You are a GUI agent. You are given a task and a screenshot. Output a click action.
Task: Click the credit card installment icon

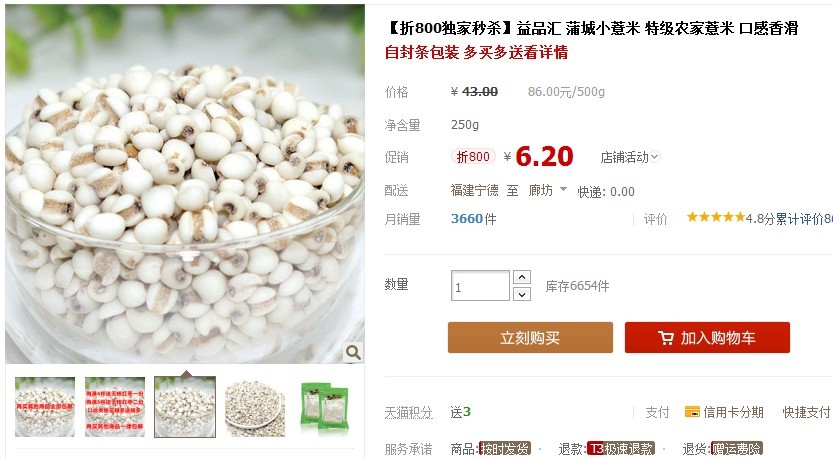click(x=692, y=412)
